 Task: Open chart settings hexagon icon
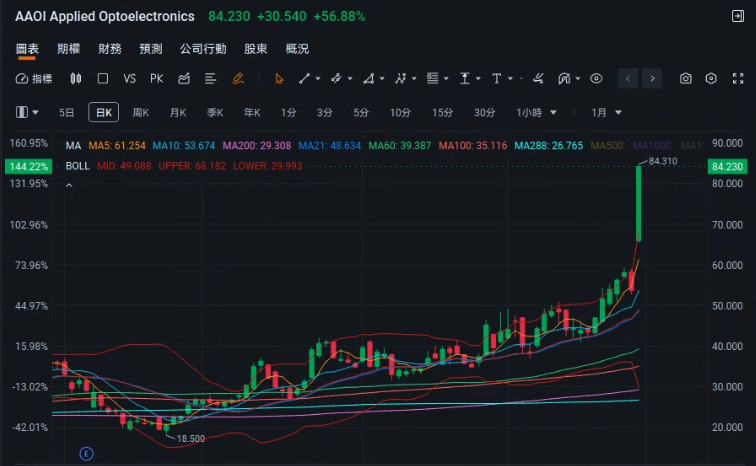711,78
